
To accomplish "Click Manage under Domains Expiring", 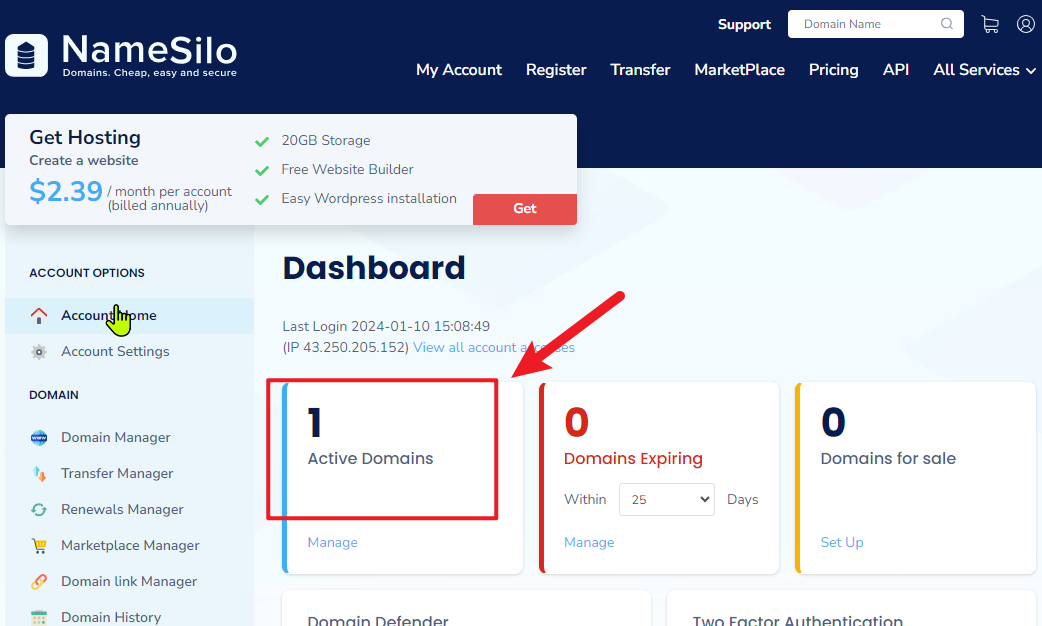I will (x=589, y=542).
